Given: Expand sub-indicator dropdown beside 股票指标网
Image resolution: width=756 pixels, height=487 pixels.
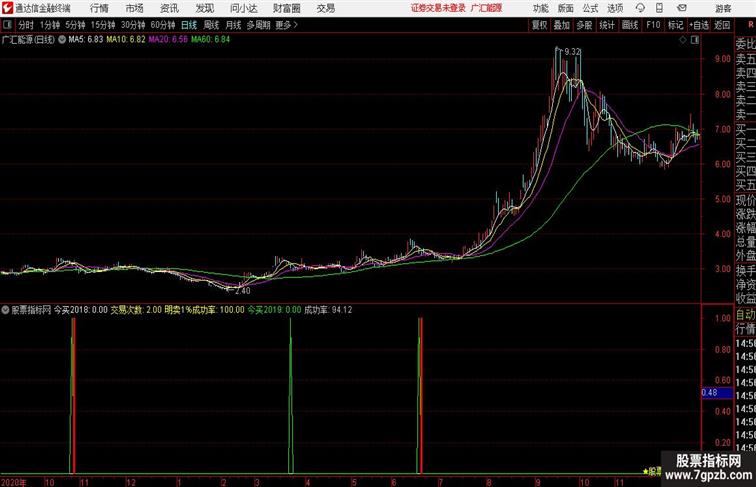Looking at the screenshot, I should pyautogui.click(x=5, y=310).
